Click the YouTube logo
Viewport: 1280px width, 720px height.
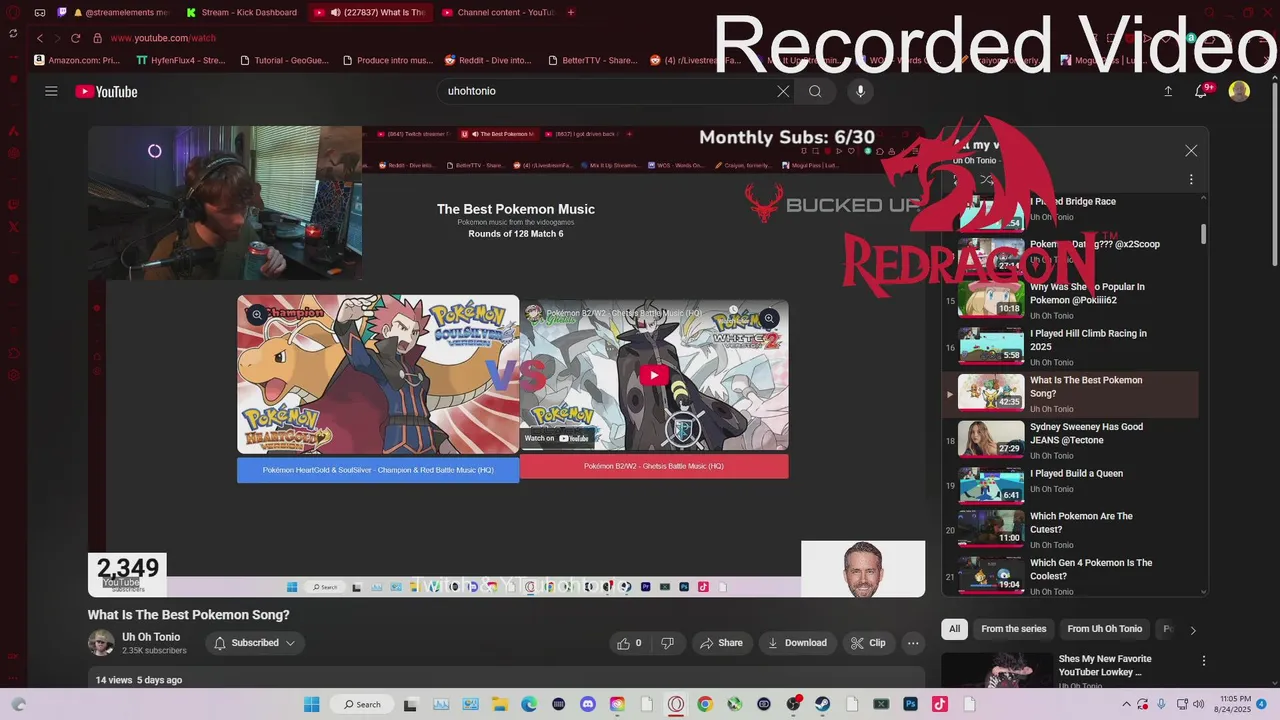(106, 92)
